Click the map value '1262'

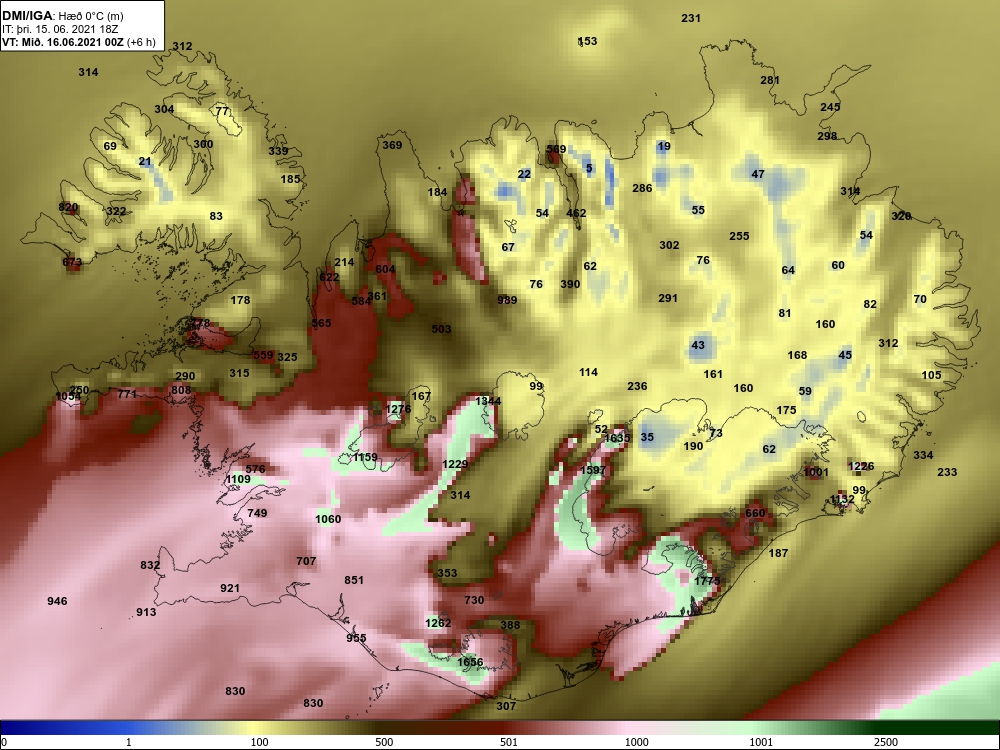(438, 623)
